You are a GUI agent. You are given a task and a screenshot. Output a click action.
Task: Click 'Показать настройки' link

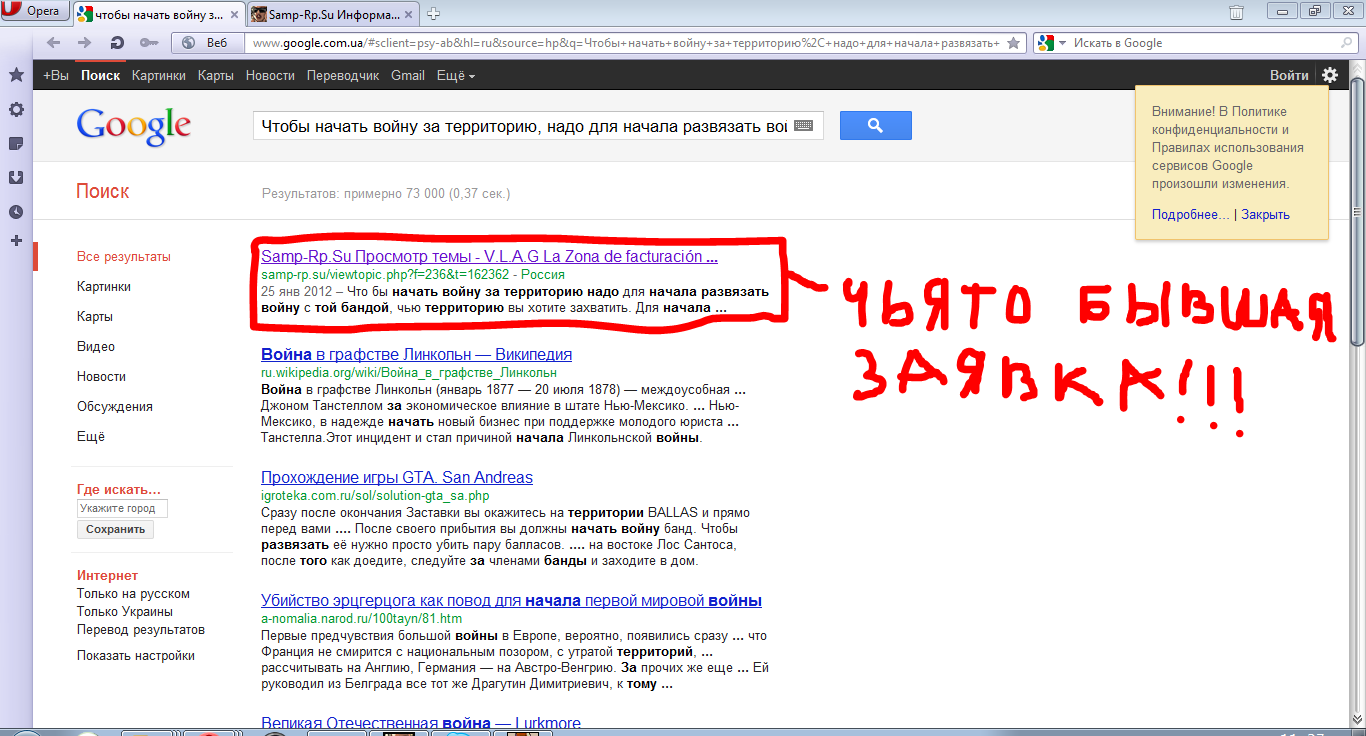(x=136, y=656)
